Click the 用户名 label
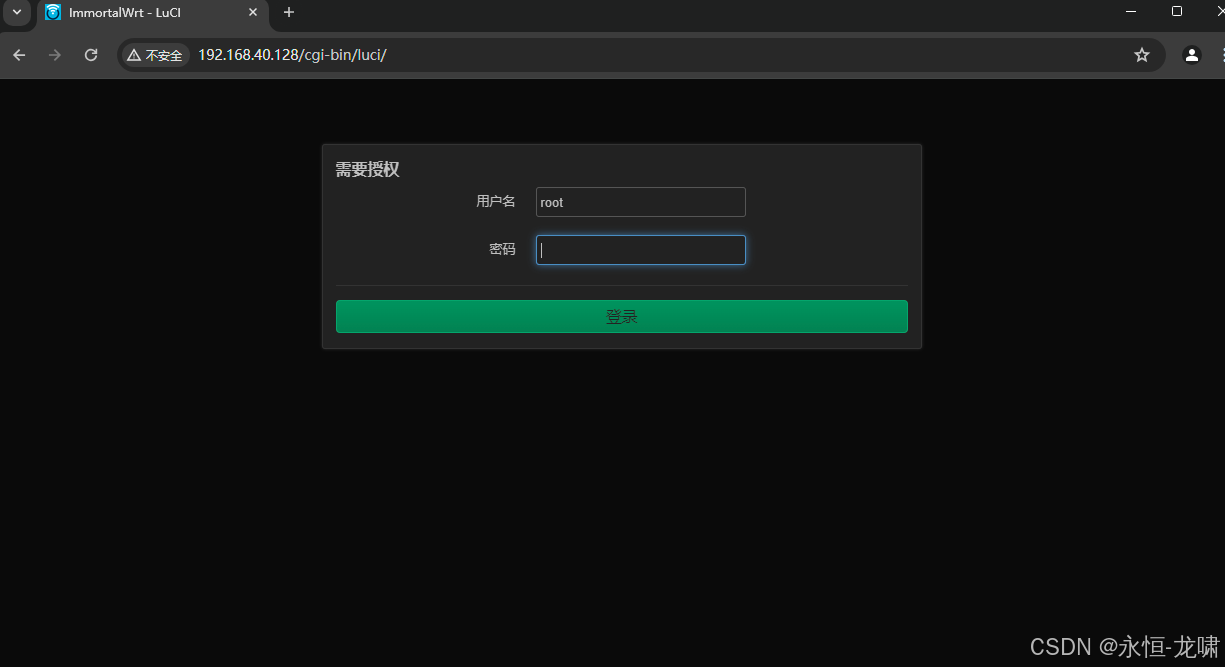1225x667 pixels. [496, 202]
